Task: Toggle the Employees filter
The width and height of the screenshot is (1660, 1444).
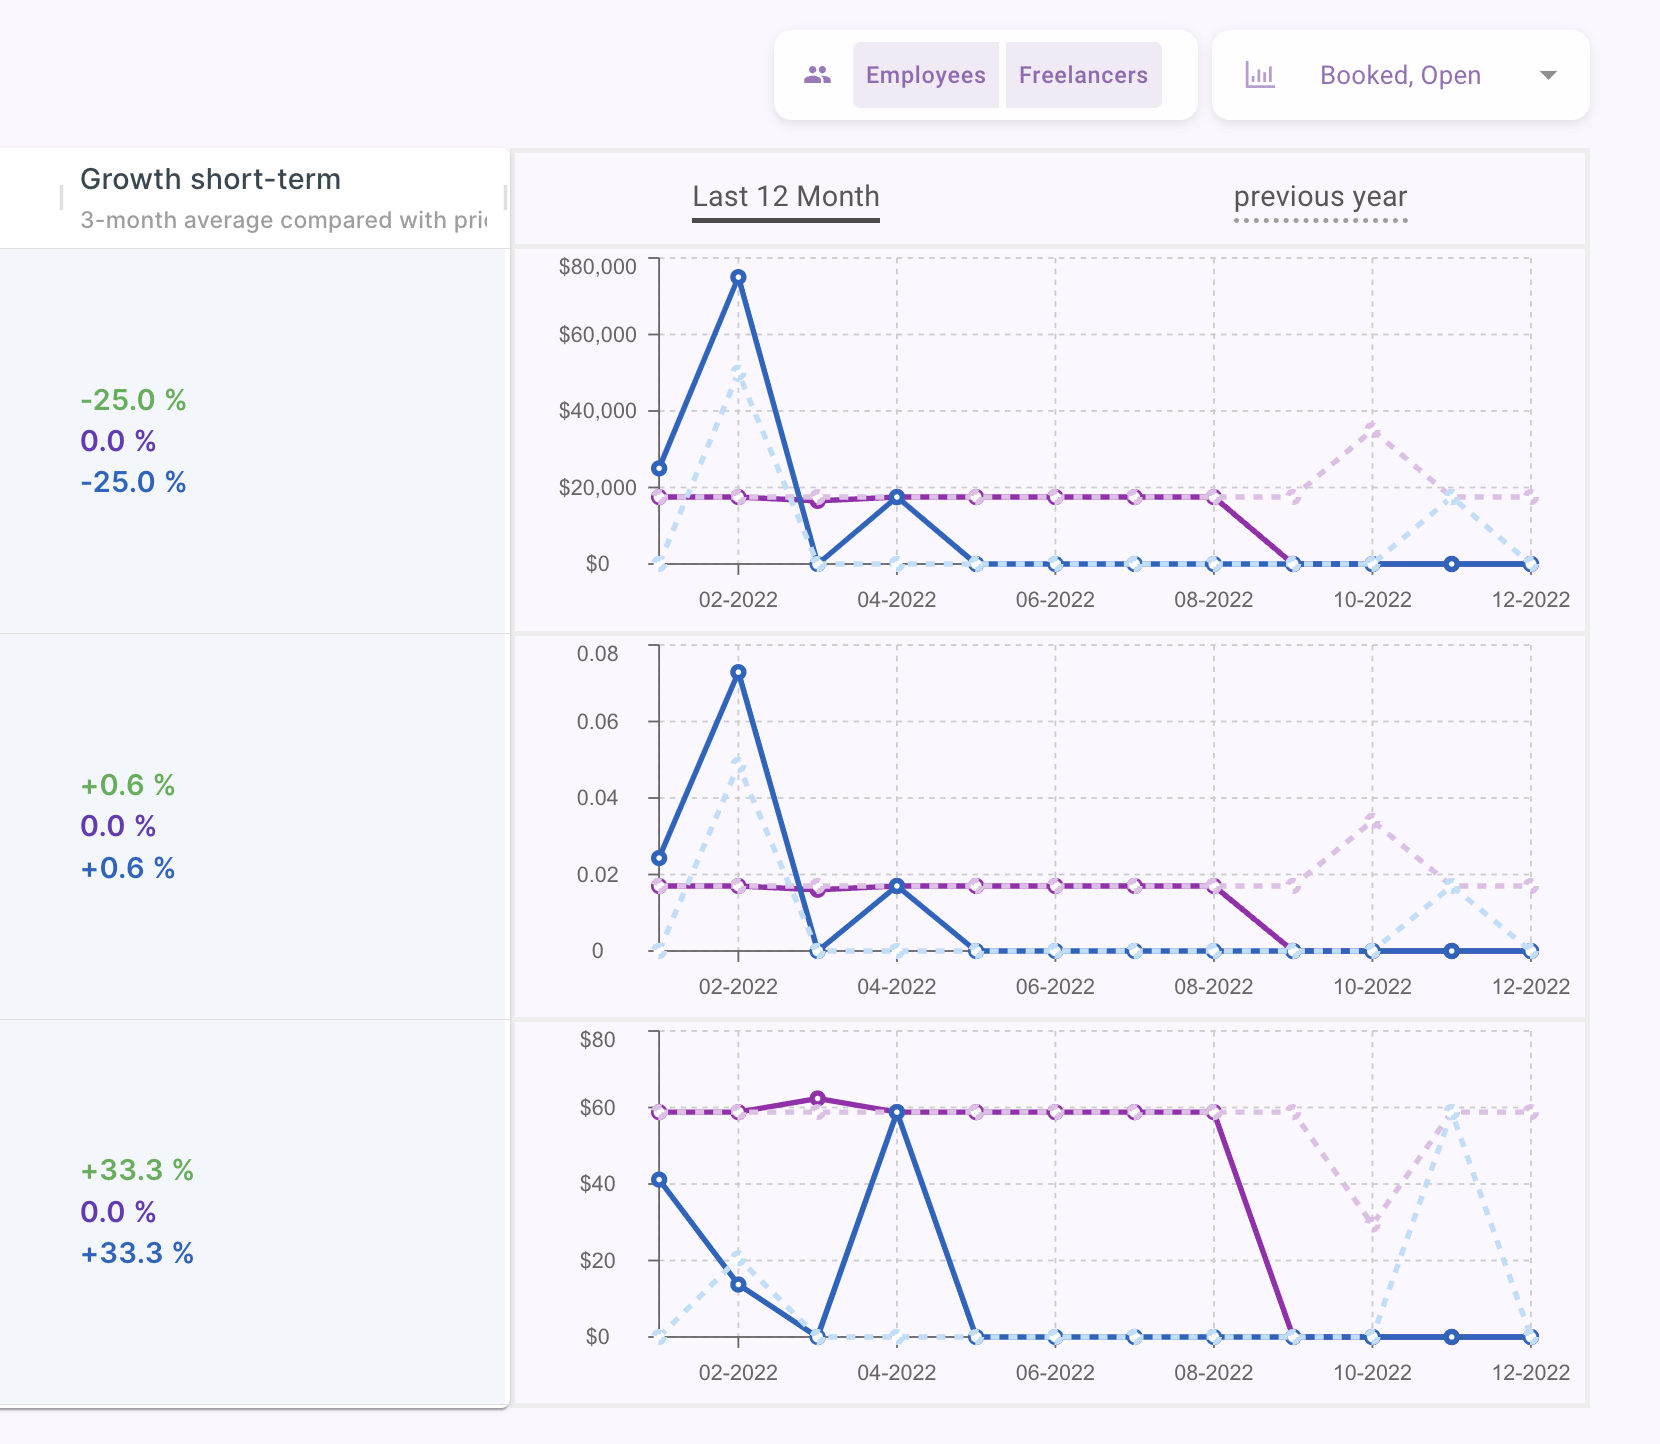Action: [x=925, y=75]
